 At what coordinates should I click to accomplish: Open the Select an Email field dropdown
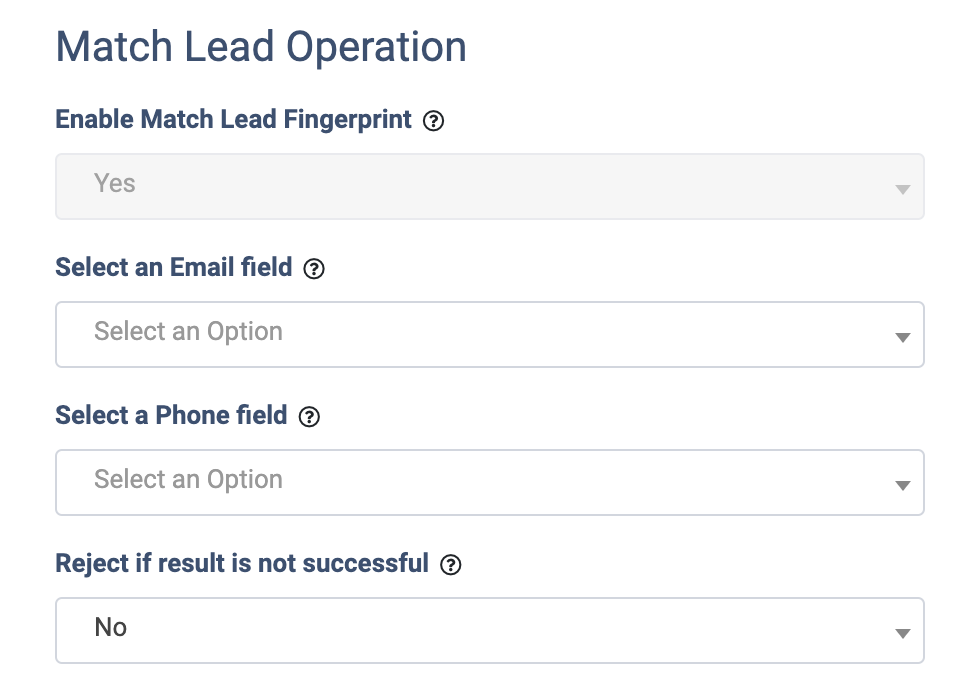tap(489, 334)
